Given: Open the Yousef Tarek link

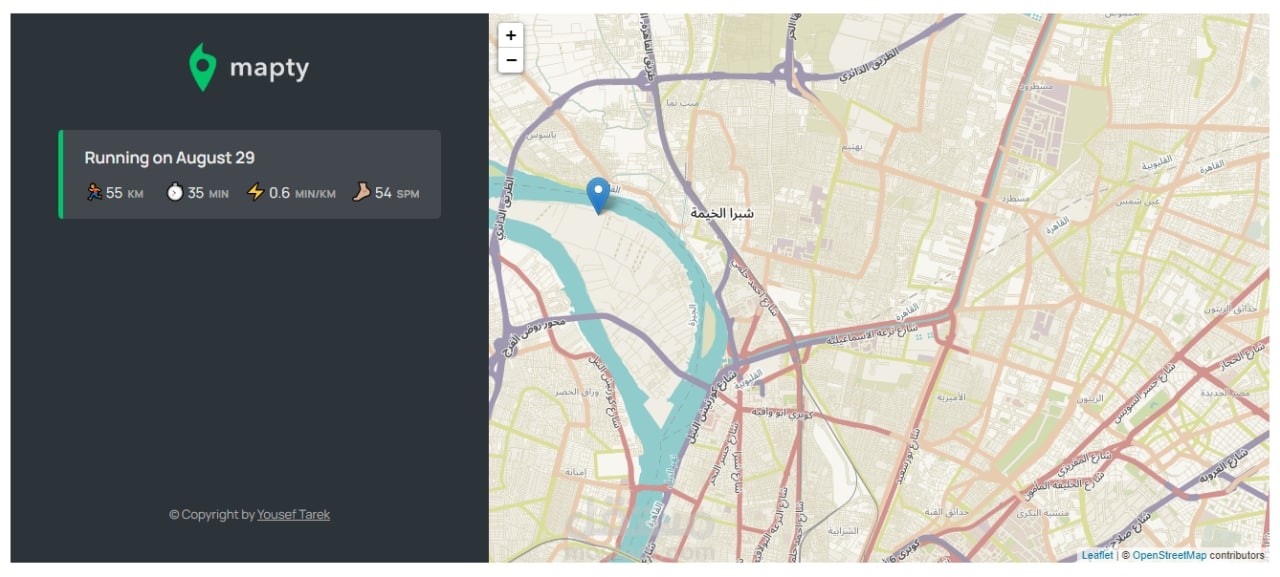Looking at the screenshot, I should (293, 515).
